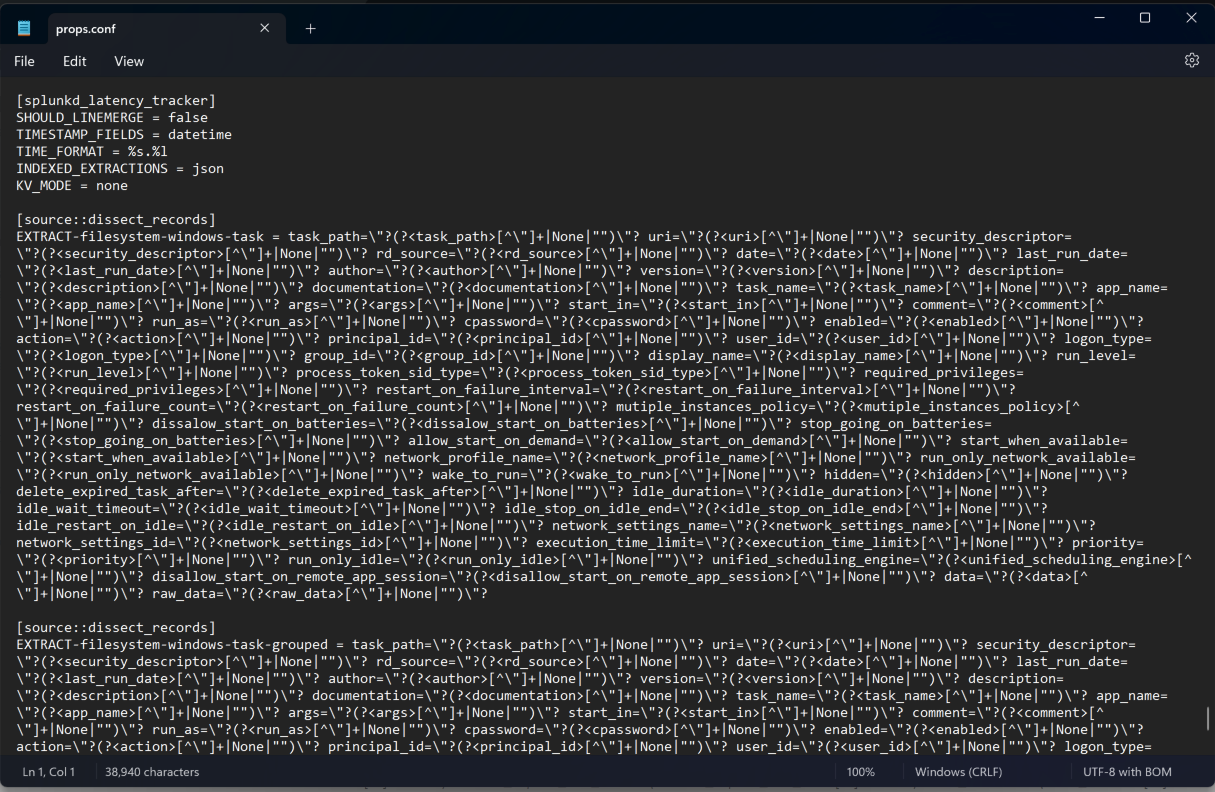Click the vertical scrollbar thumb
The image size is (1215, 792).
(1207, 720)
